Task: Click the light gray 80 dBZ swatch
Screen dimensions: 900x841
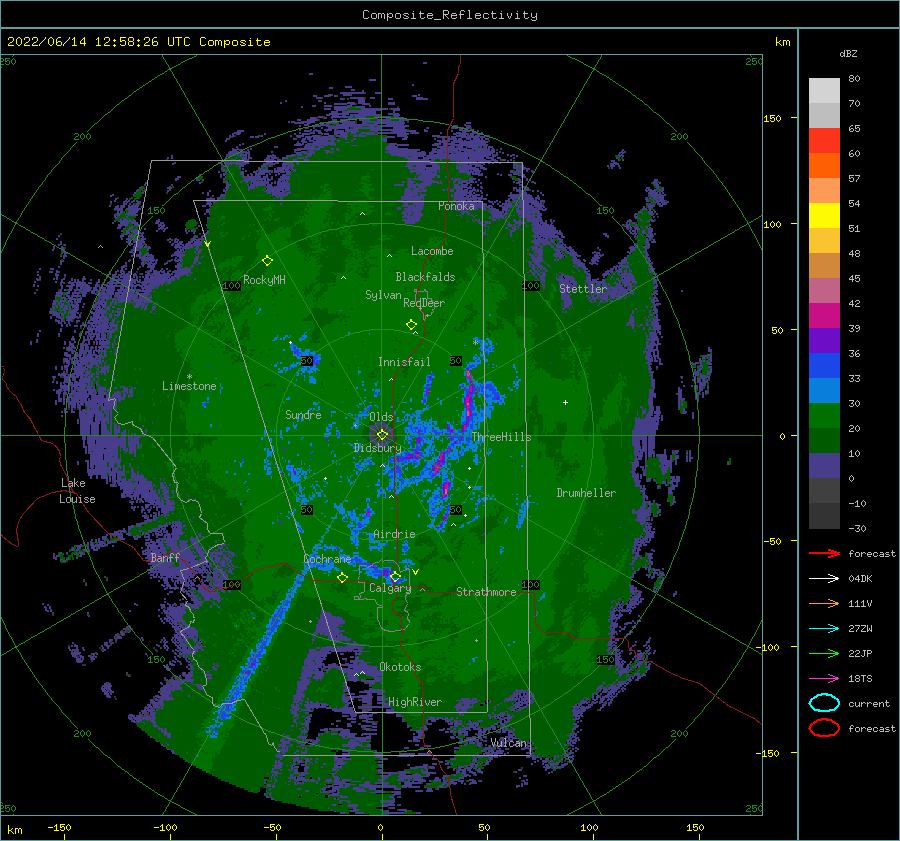Action: pyautogui.click(x=824, y=90)
